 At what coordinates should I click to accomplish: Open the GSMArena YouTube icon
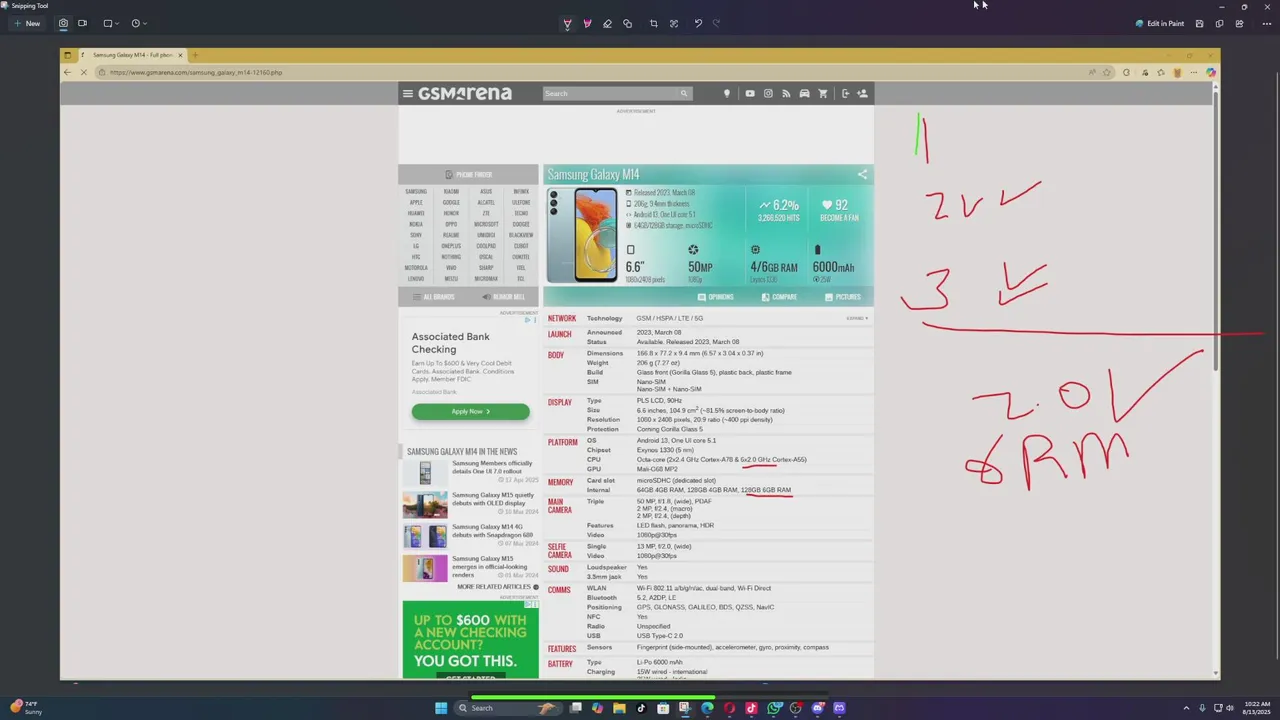[750, 93]
